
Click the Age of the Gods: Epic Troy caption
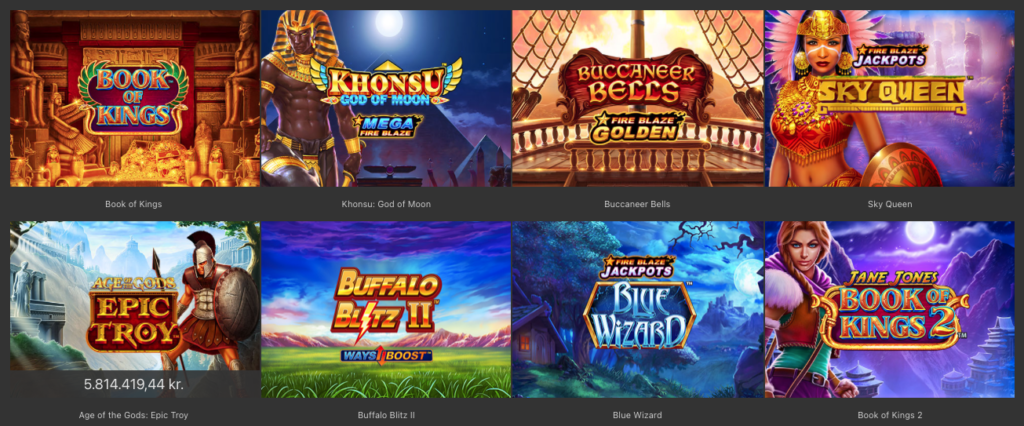tap(133, 415)
